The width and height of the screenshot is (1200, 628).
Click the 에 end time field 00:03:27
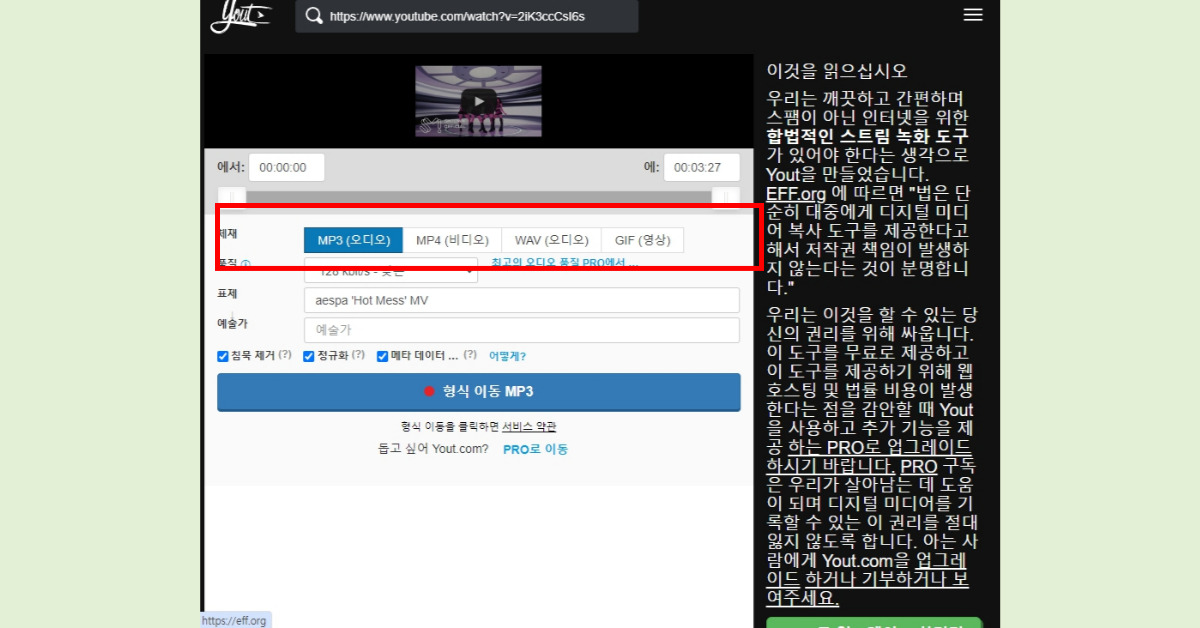702,167
